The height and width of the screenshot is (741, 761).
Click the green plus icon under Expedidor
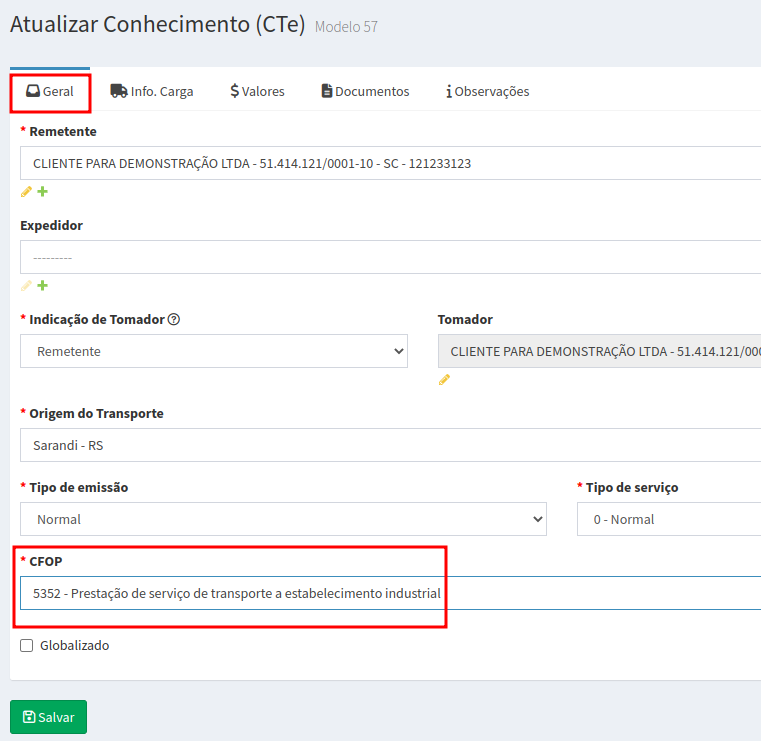(x=43, y=286)
